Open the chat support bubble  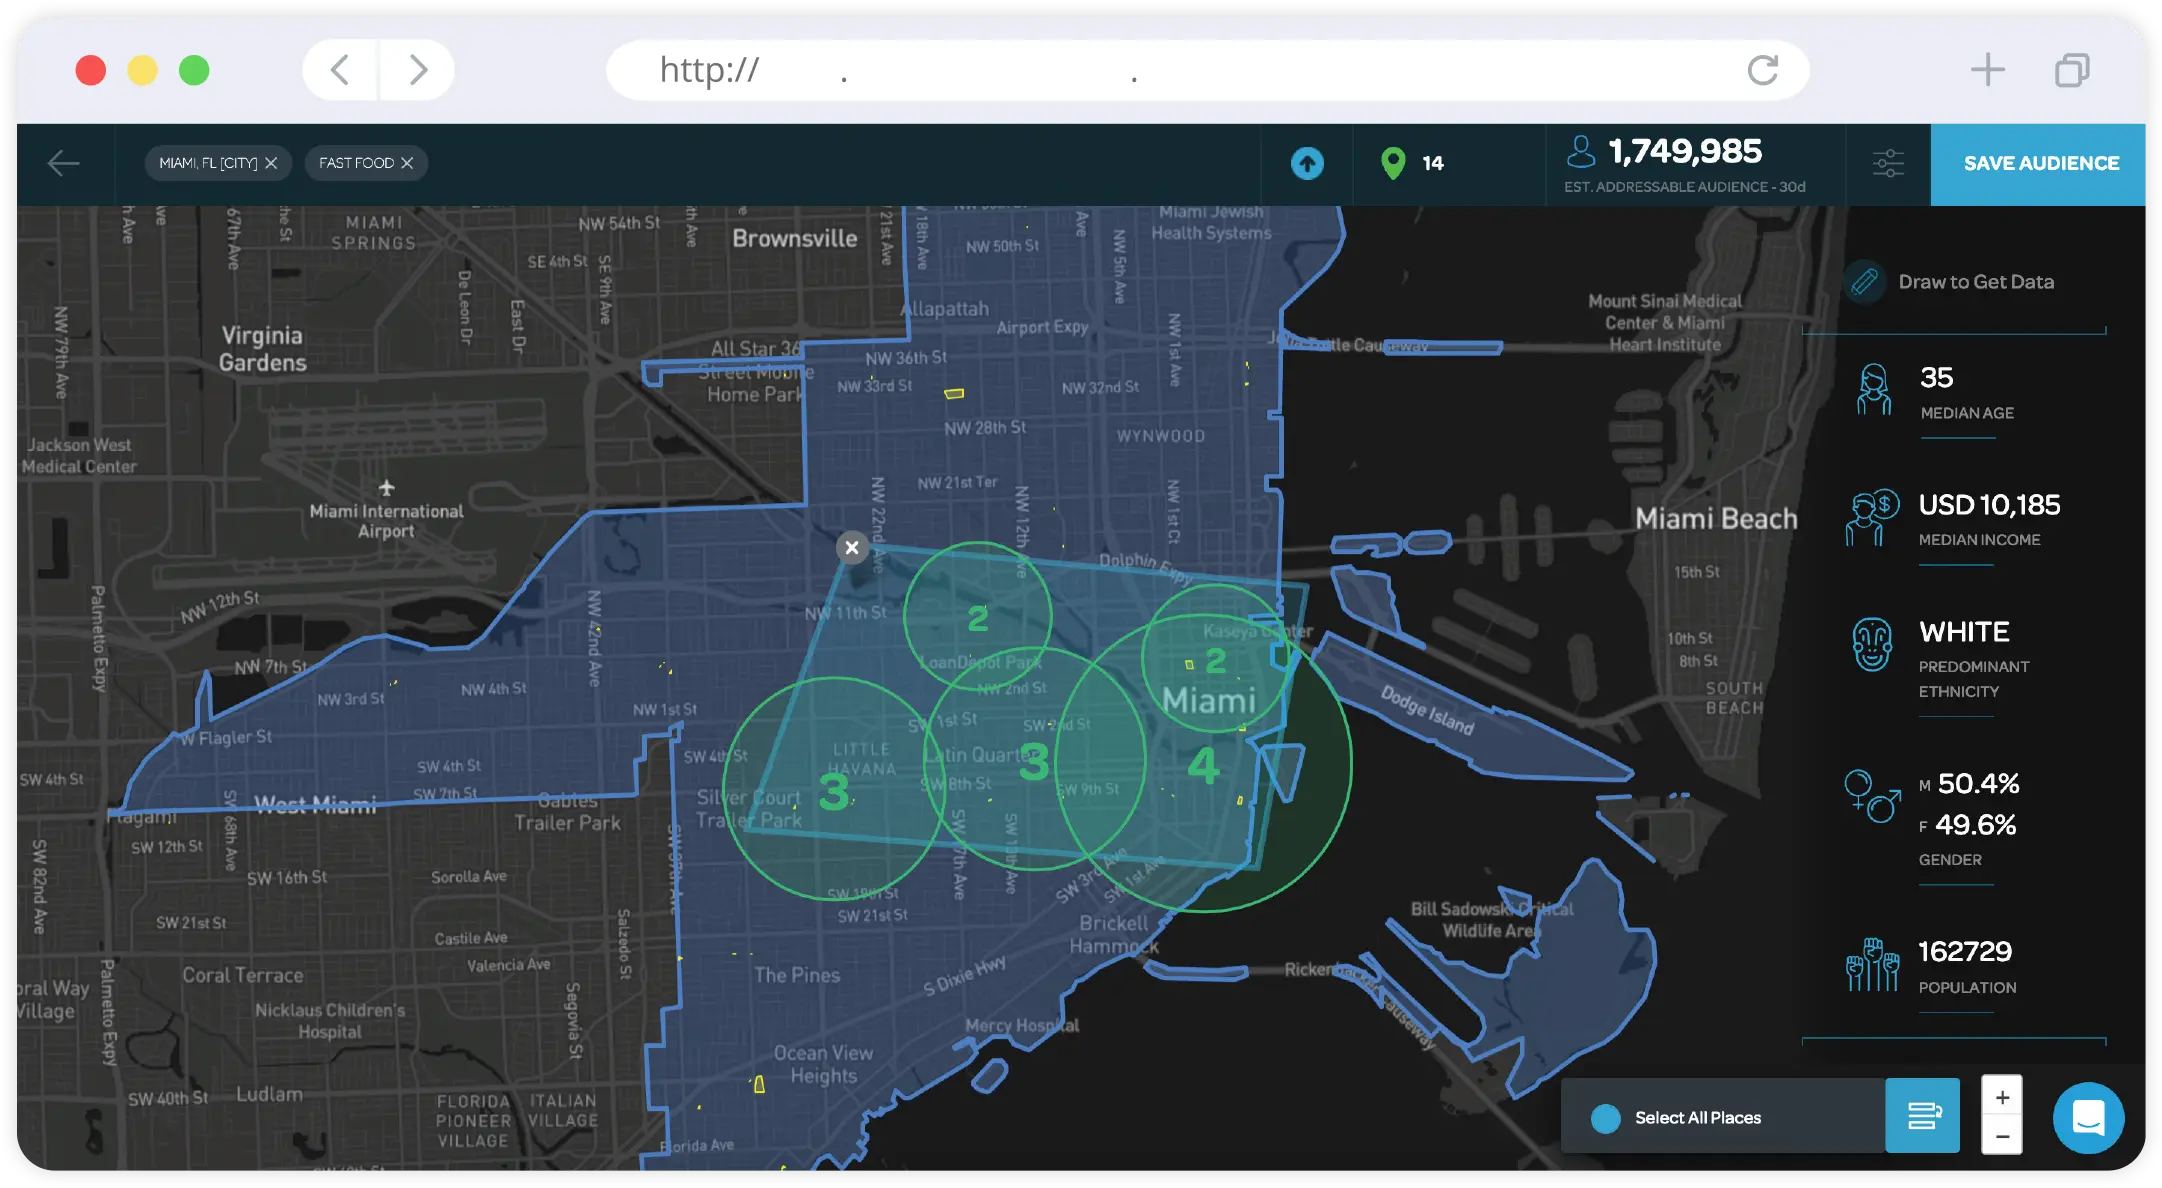point(2088,1118)
